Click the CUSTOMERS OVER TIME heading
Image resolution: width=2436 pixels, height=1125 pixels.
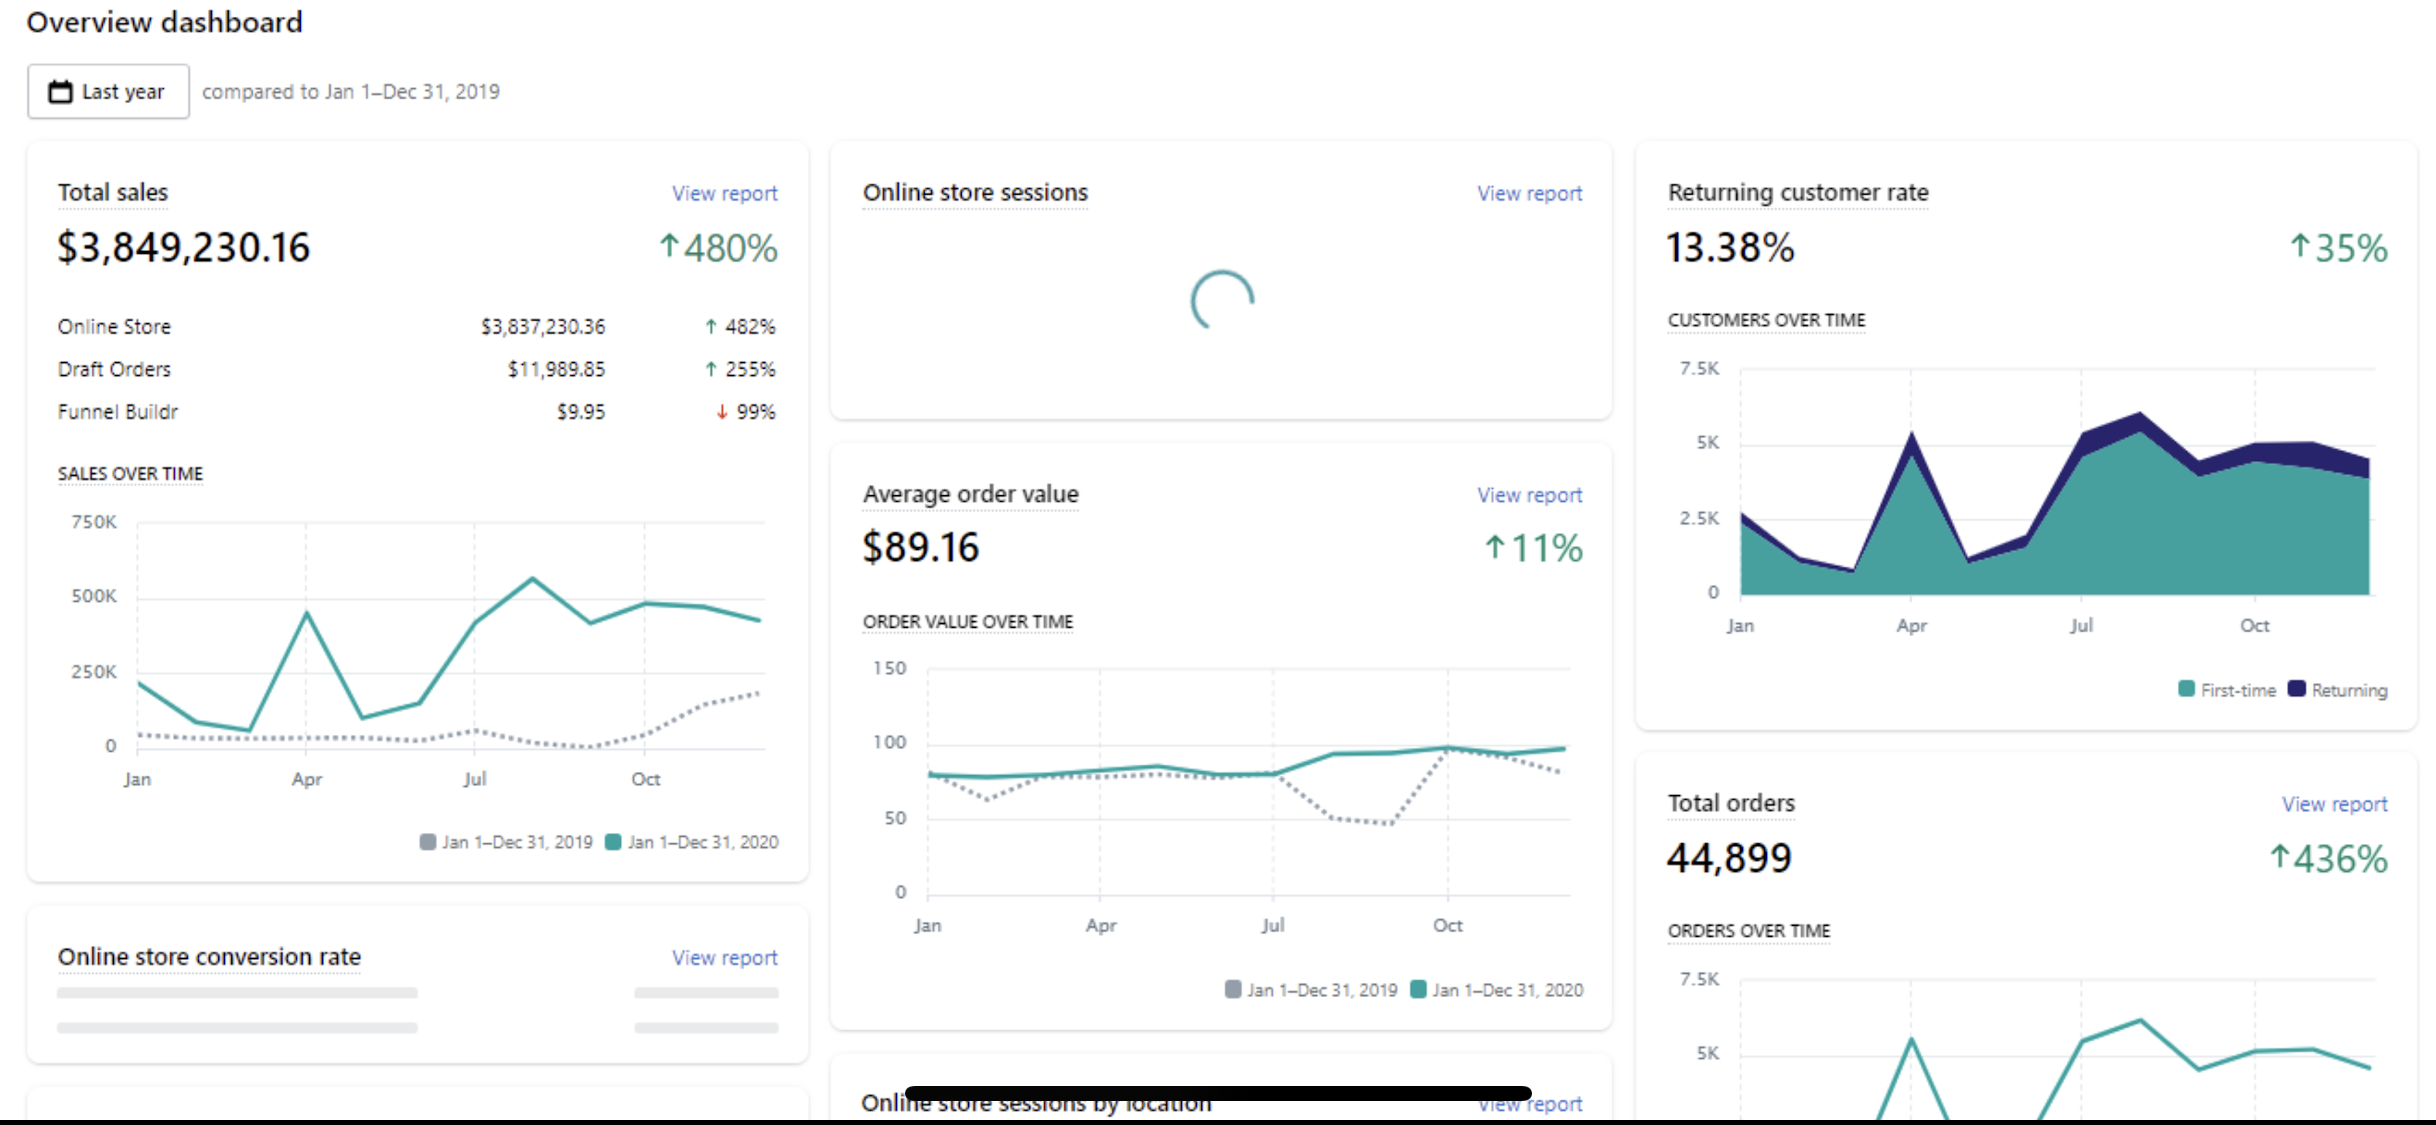coord(1766,320)
